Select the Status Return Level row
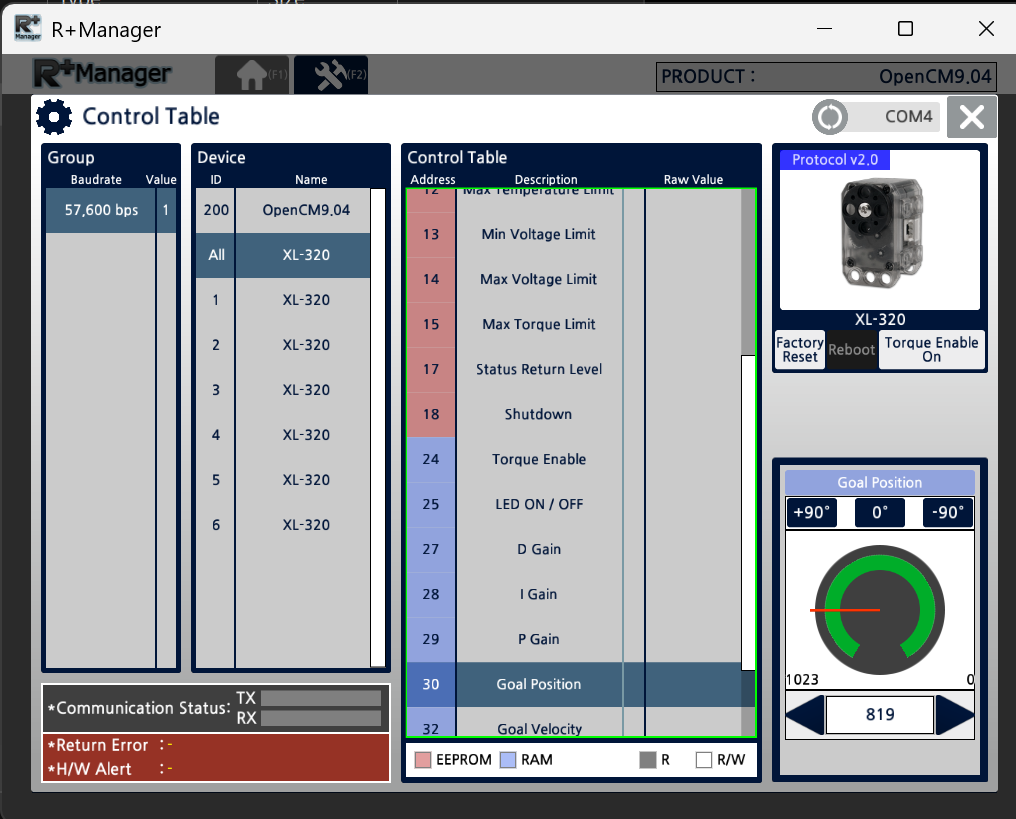This screenshot has width=1016, height=819. (x=574, y=369)
